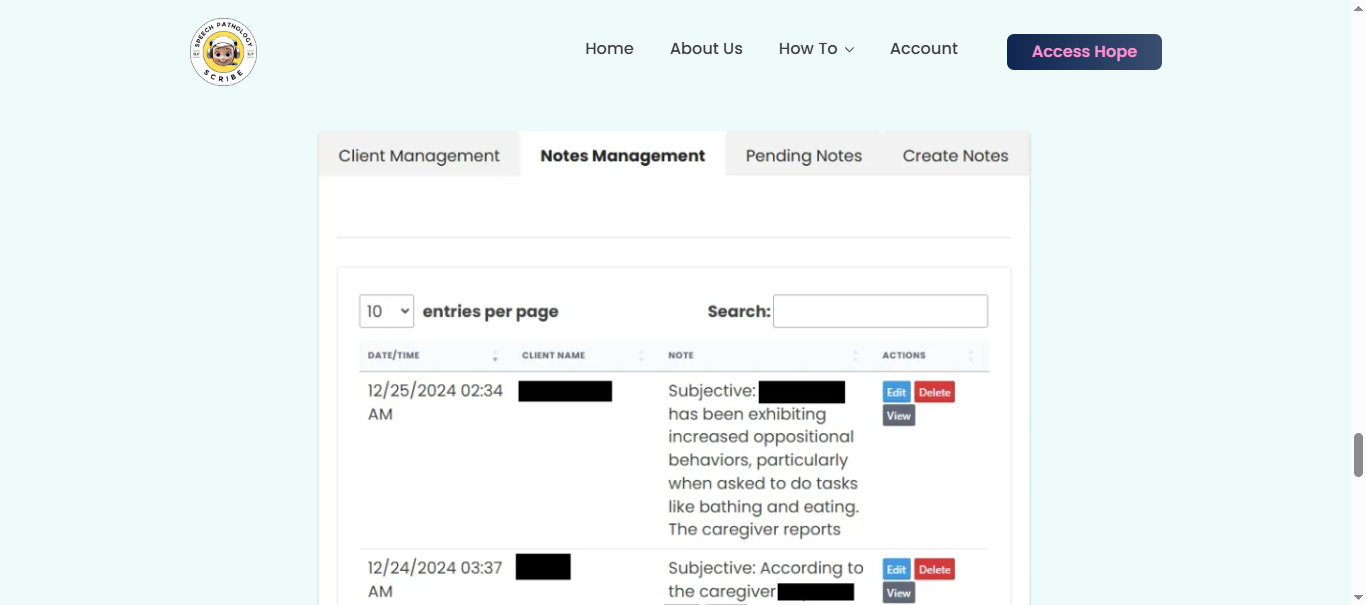The width and height of the screenshot is (1365, 605).
Task: Click the page vertical scrollbar thumb
Action: (x=1358, y=455)
